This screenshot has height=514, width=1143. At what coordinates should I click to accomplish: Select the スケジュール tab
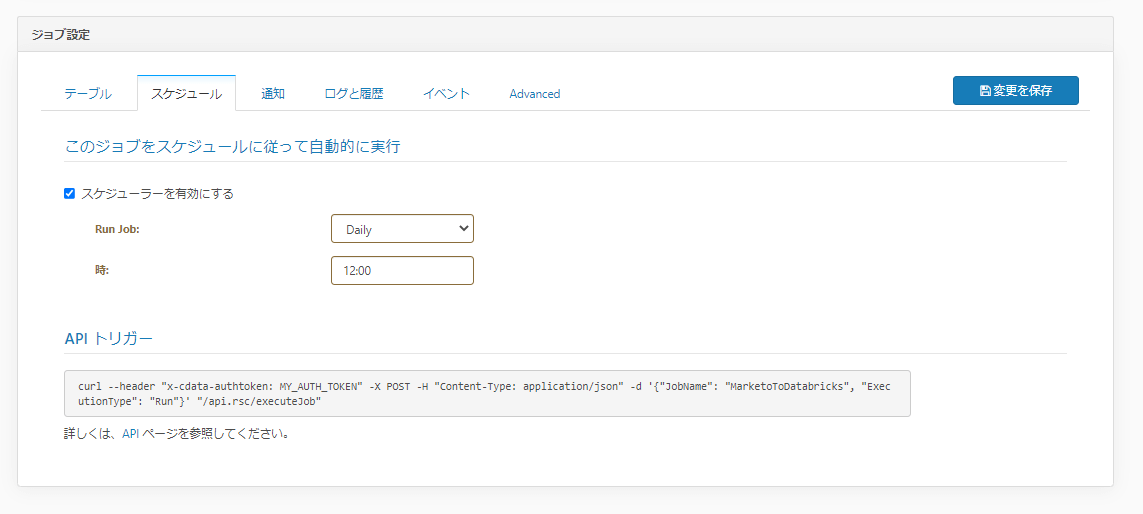coord(186,94)
